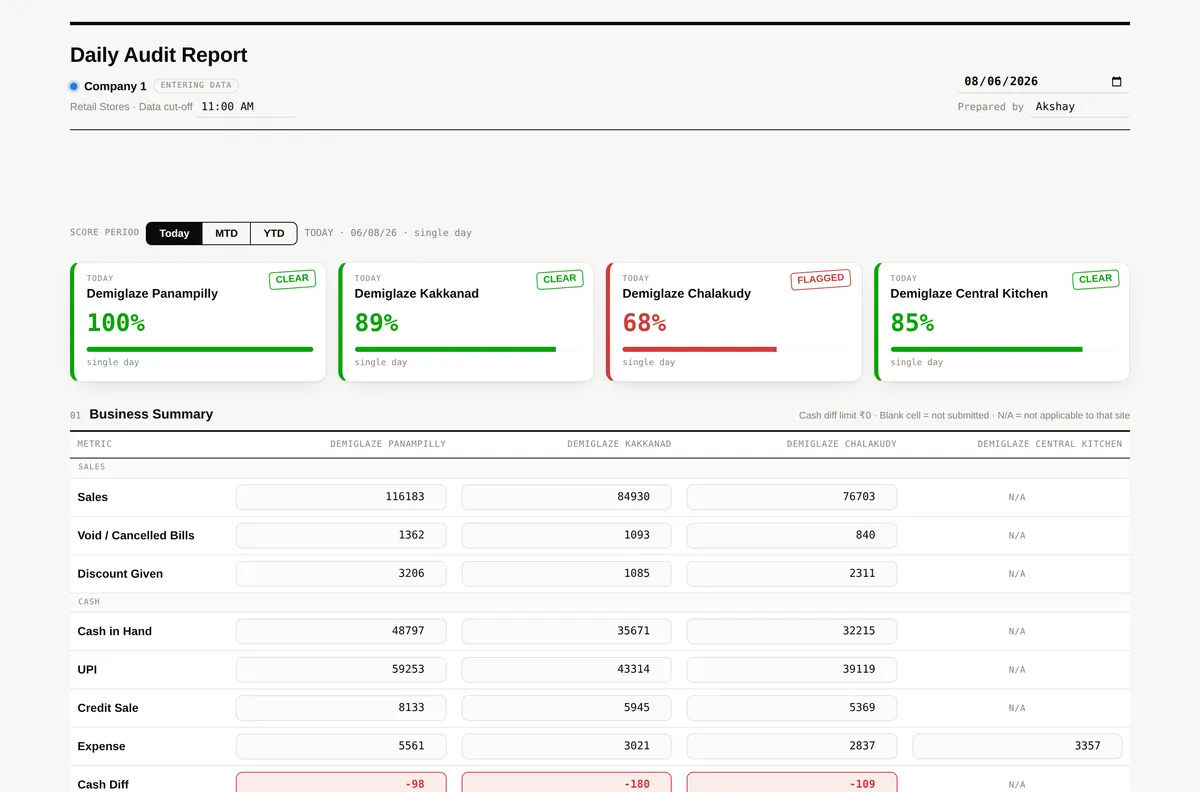Edit Chalakudy UPI value 39119
The image size is (1200, 792).
tap(792, 670)
